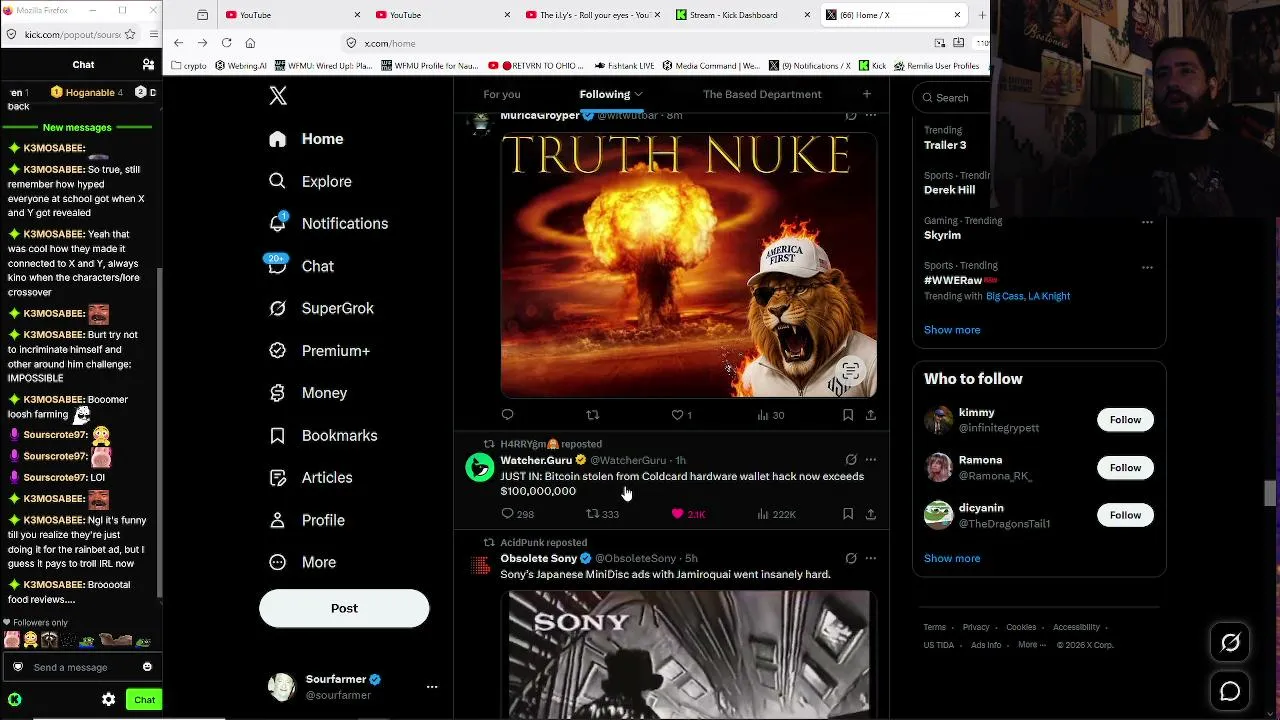Click the X page scrollbar thumb
This screenshot has height=720, width=1280.
(1270, 493)
